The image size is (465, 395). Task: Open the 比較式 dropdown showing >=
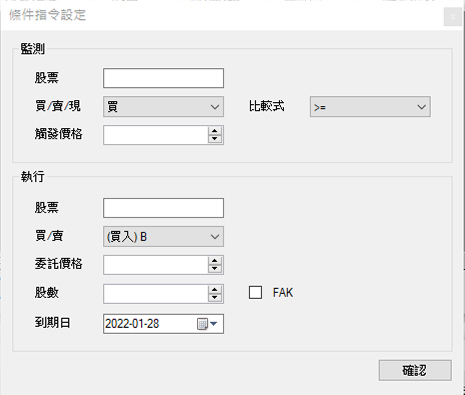click(370, 107)
